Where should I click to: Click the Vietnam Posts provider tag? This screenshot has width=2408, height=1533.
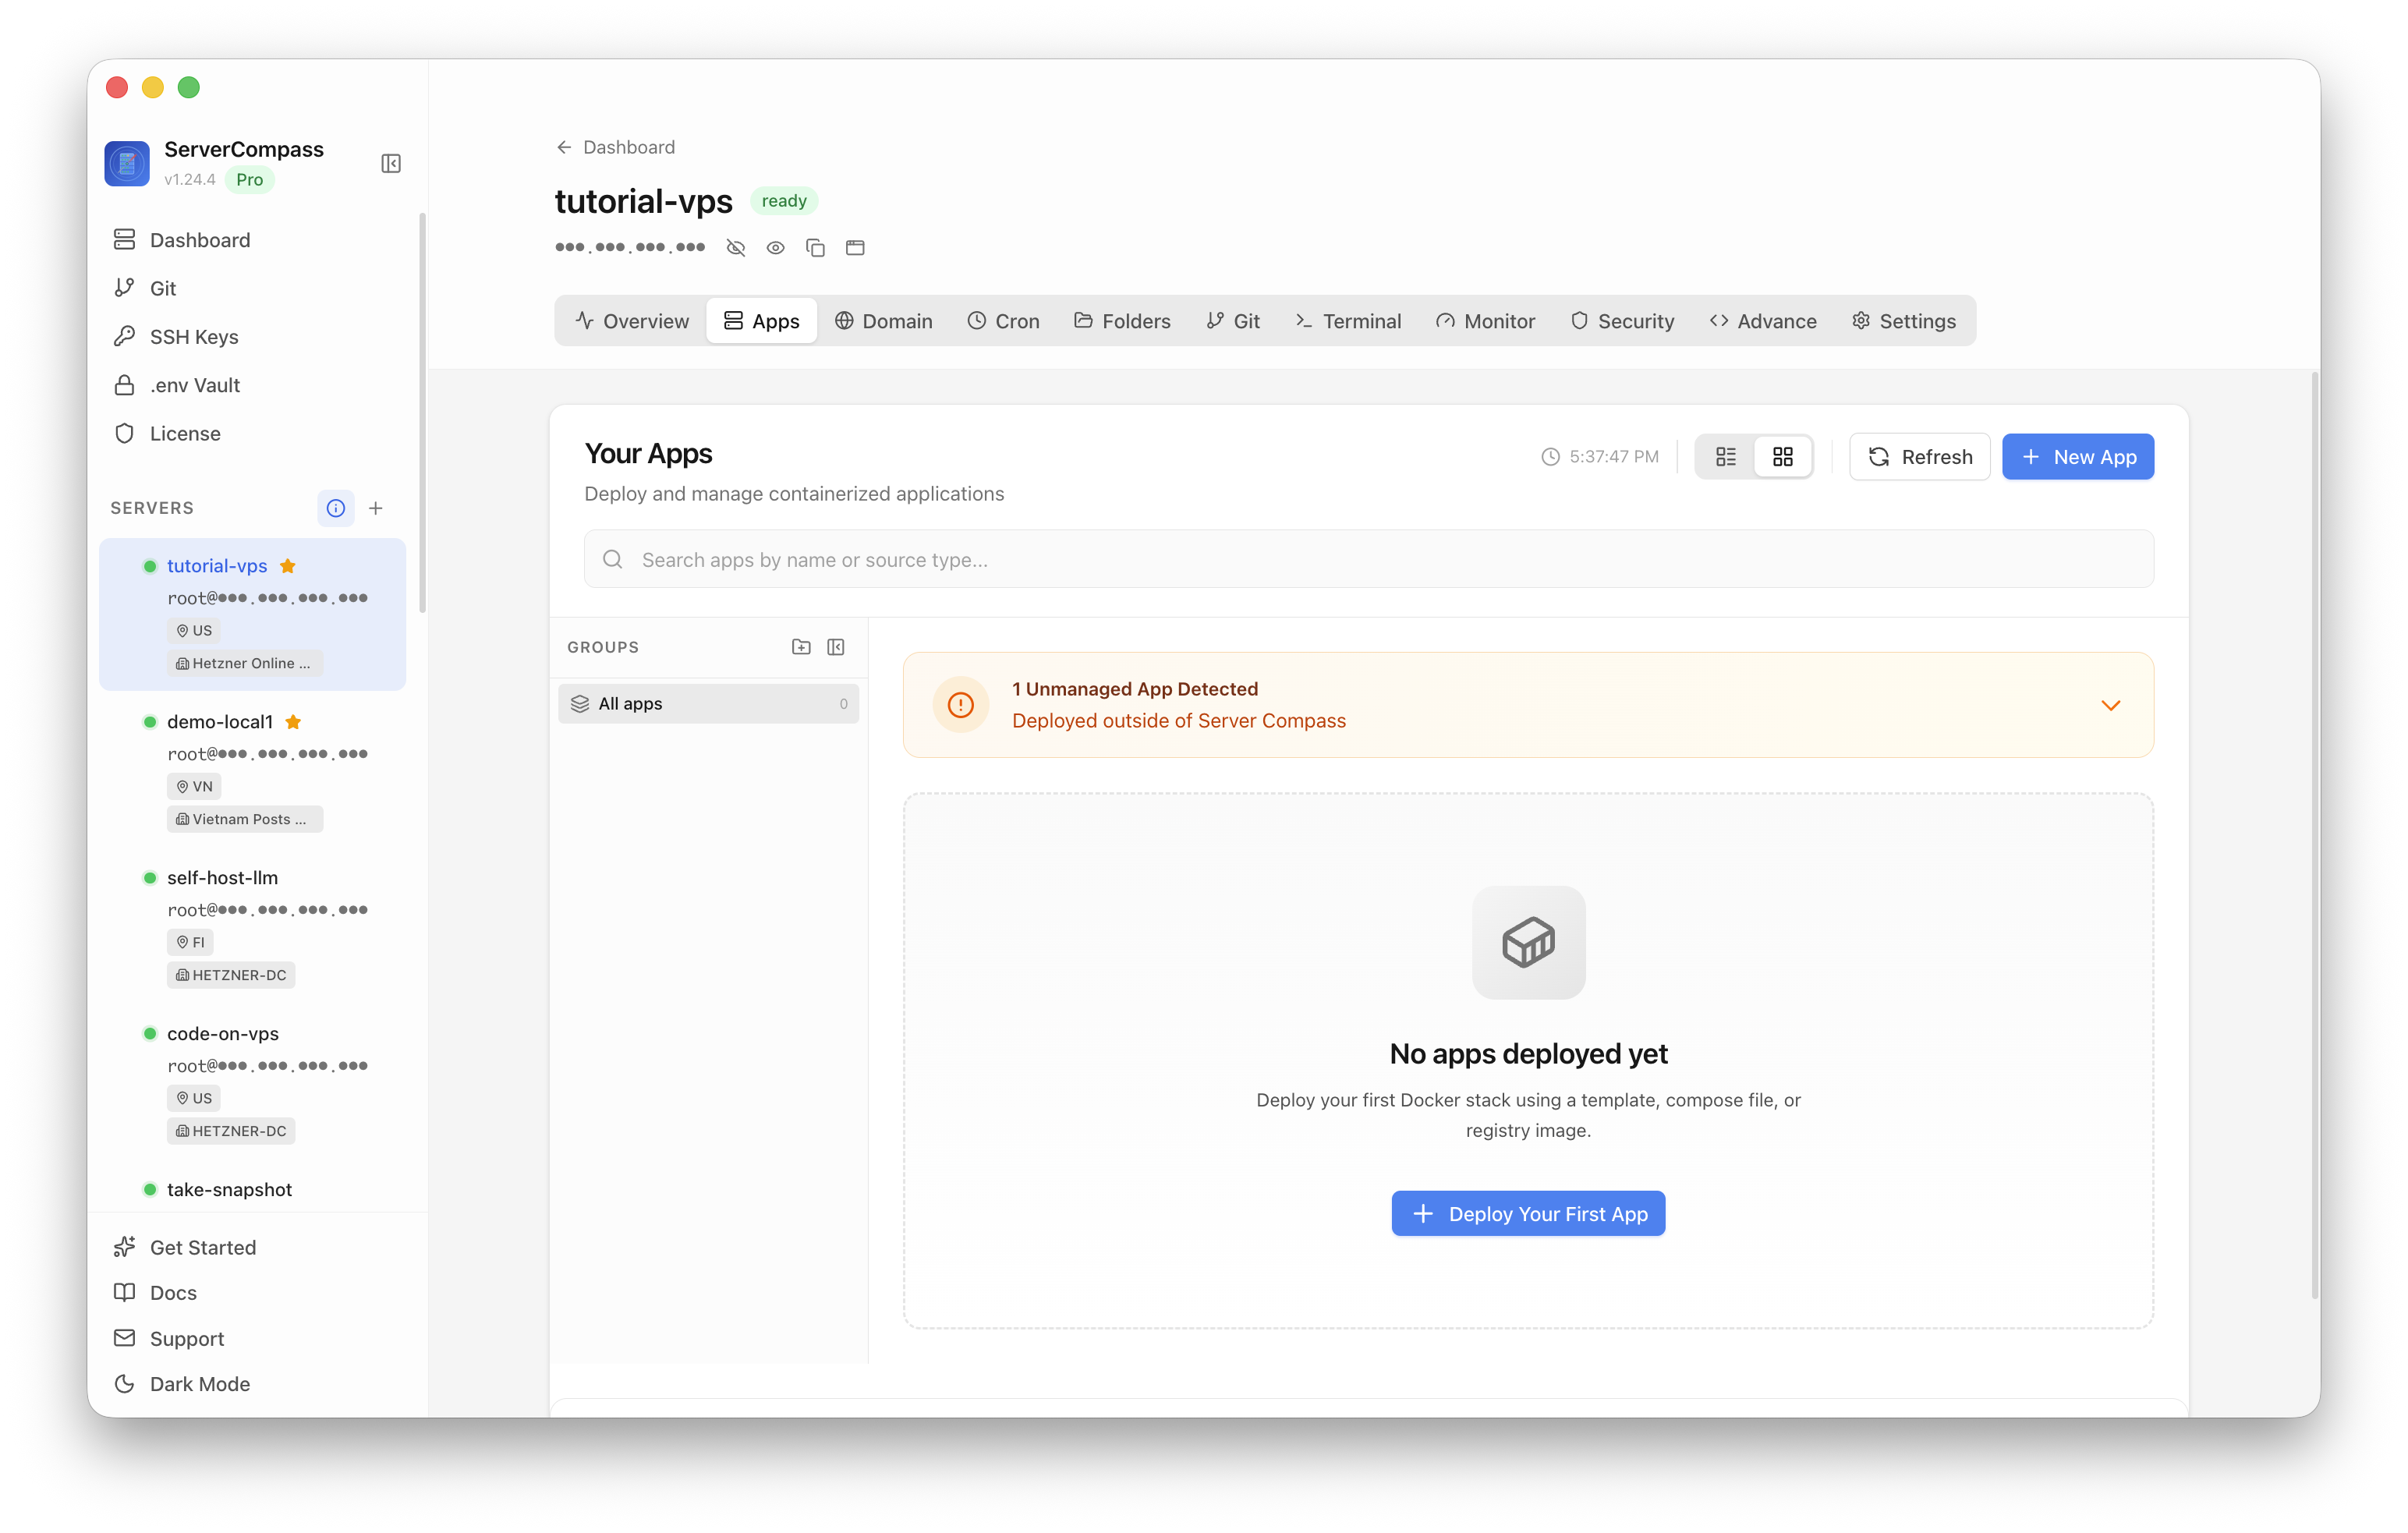pos(245,819)
